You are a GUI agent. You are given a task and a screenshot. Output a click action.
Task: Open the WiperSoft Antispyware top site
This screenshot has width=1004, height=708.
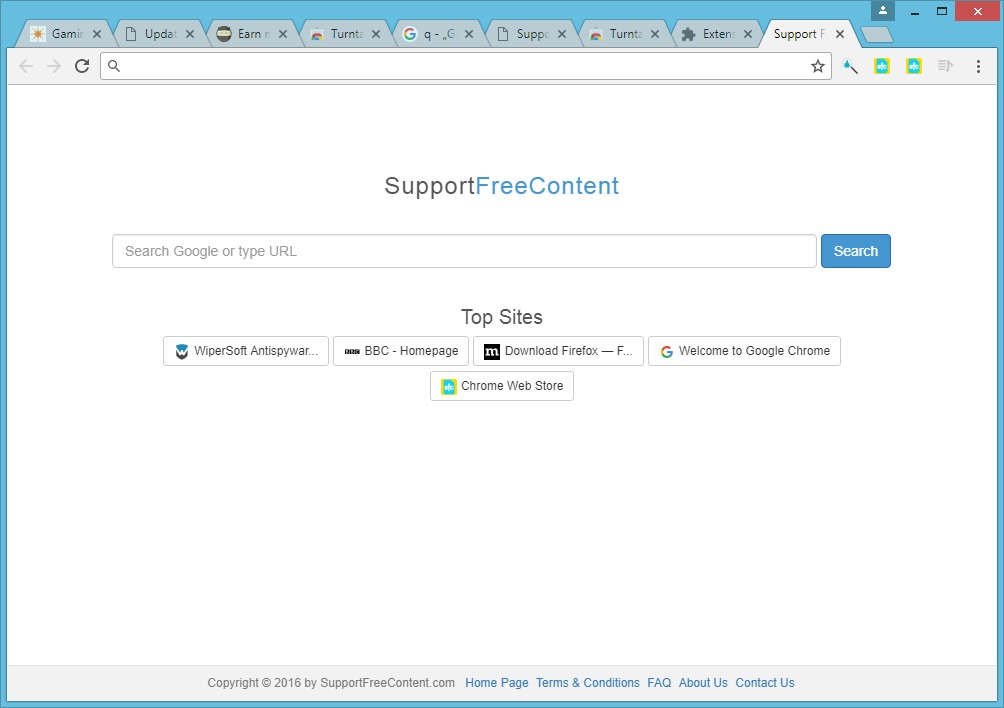(246, 351)
